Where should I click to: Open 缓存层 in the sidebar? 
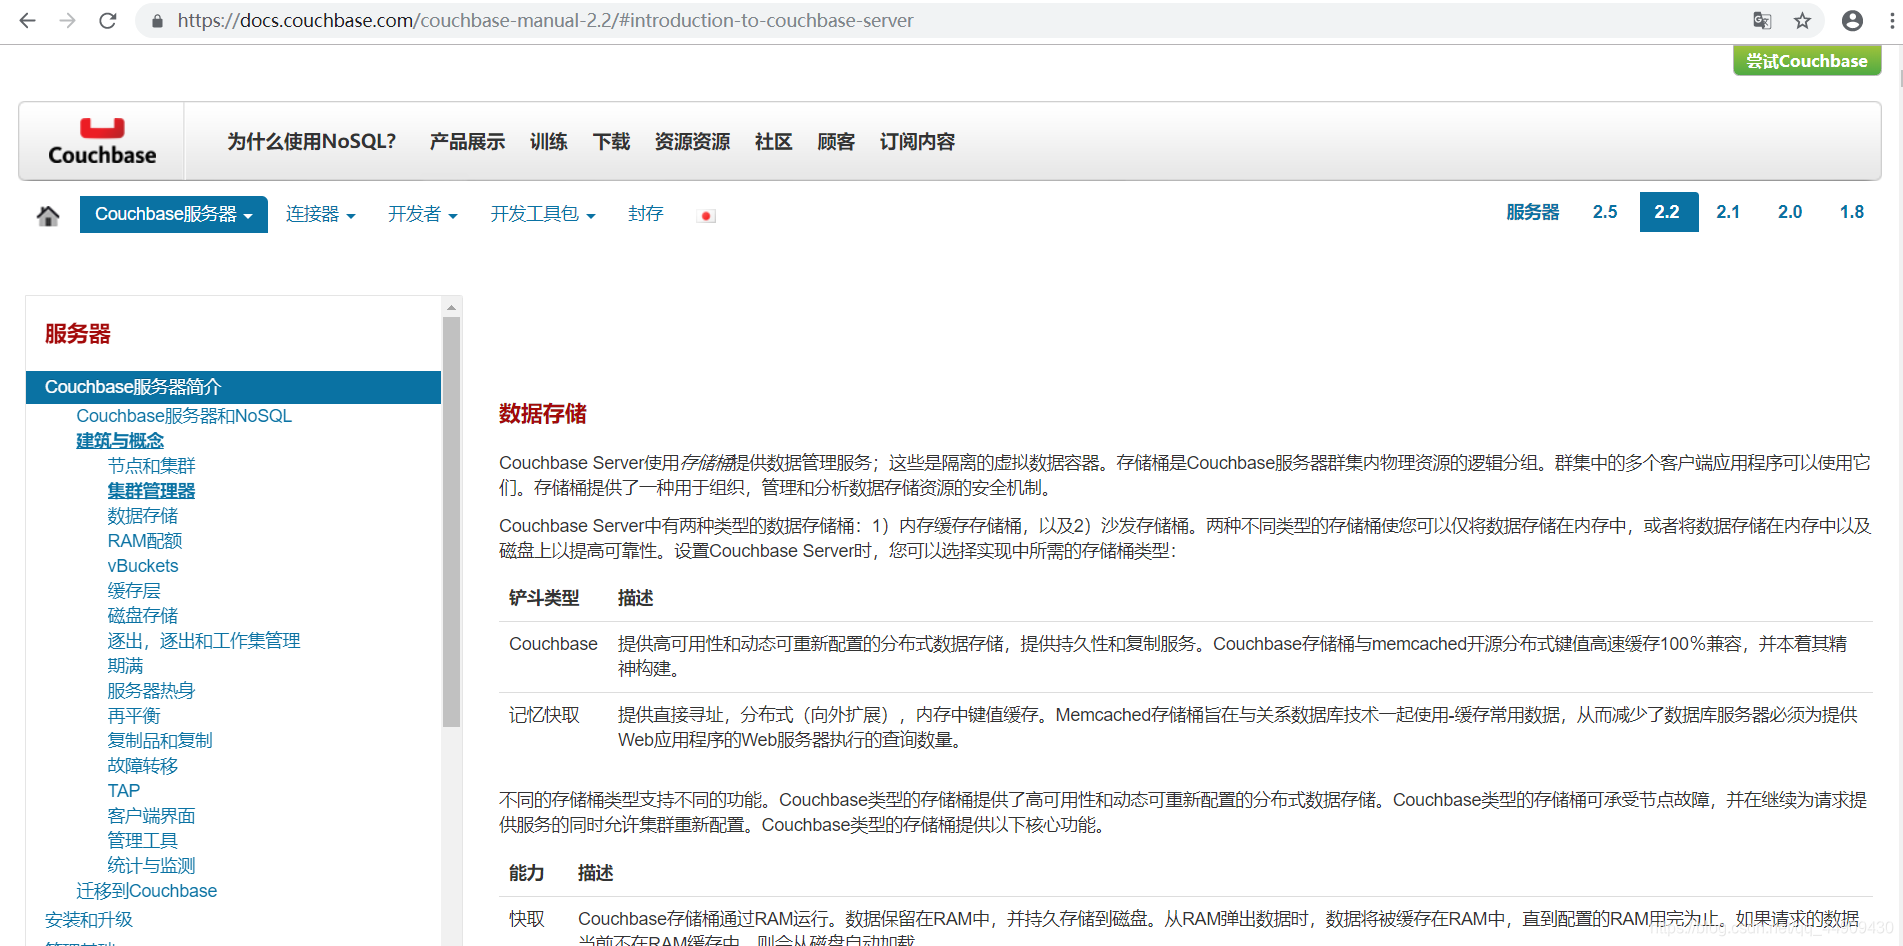134,591
